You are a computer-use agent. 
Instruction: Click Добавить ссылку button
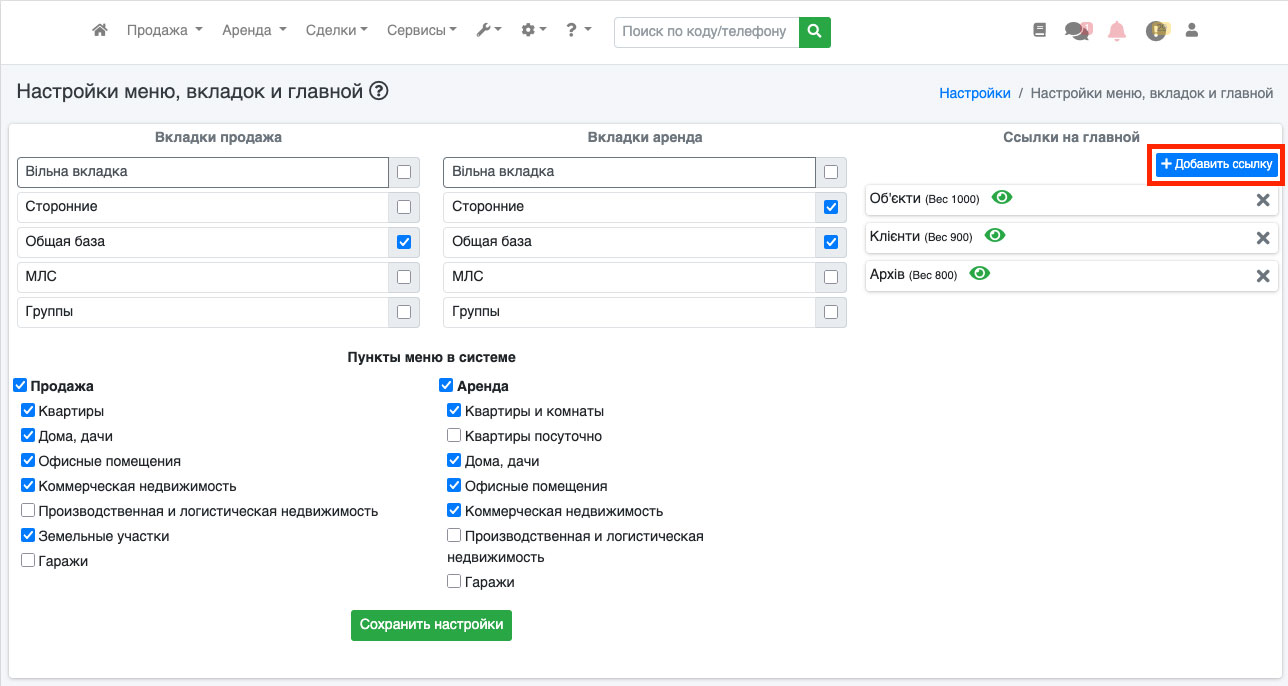pyautogui.click(x=1217, y=164)
